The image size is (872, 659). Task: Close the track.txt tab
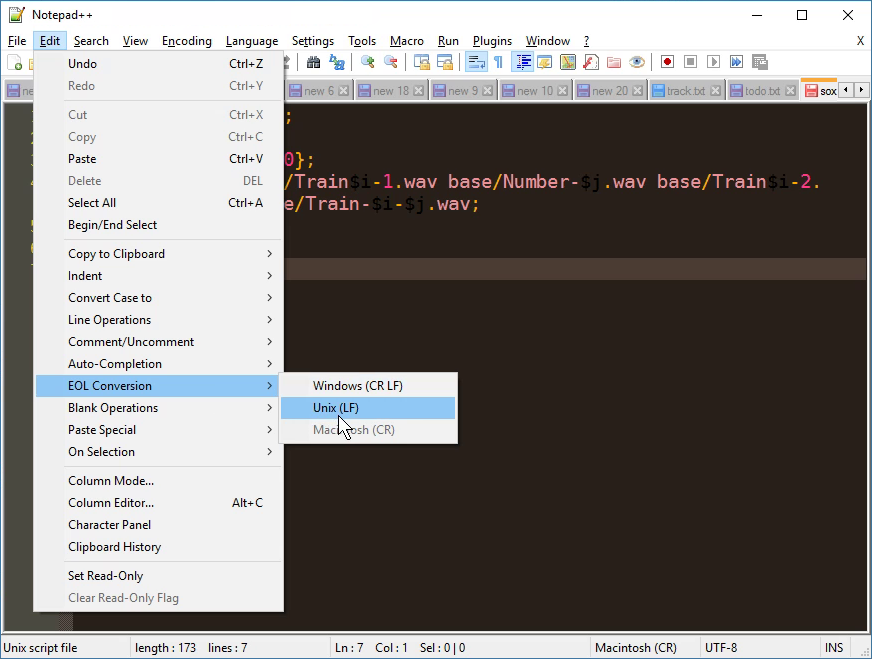(716, 91)
